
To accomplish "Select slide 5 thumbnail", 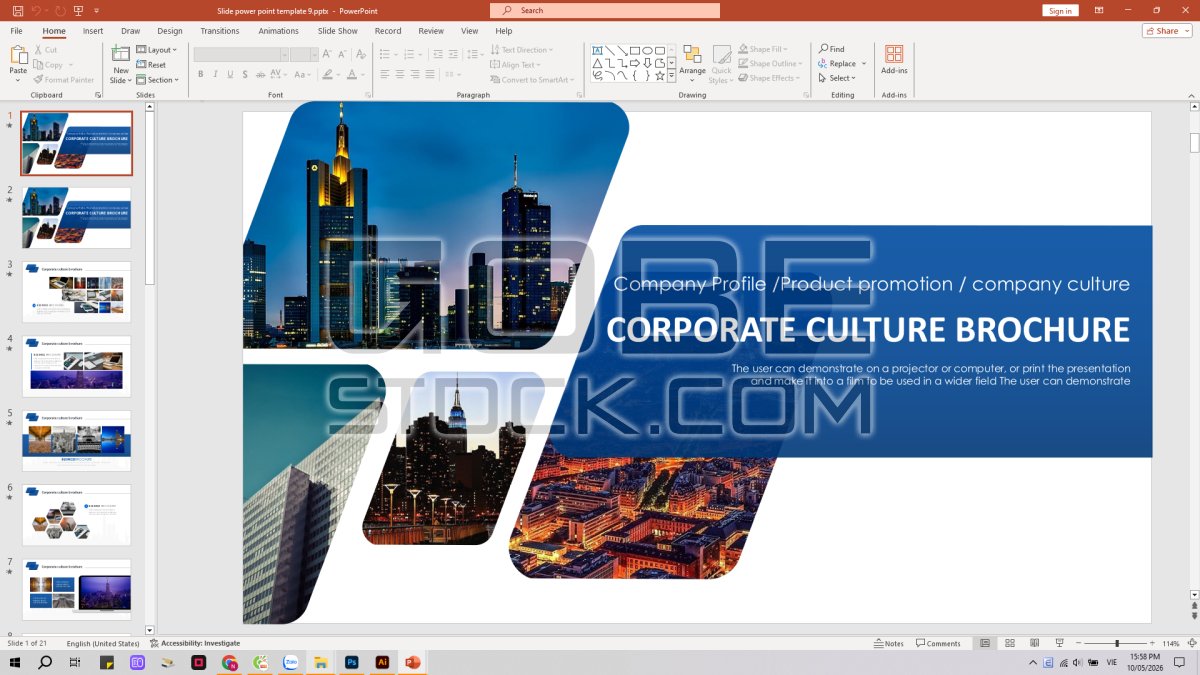I will coord(76,440).
